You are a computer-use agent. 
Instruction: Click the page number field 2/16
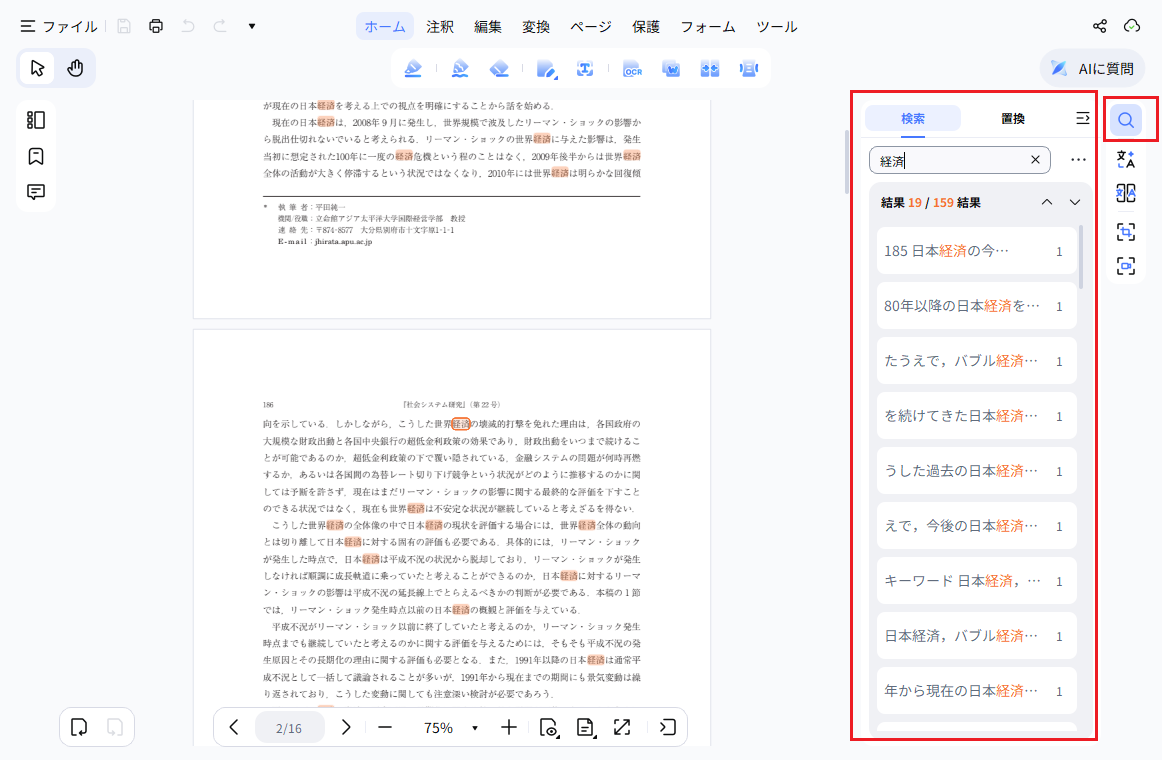tap(289, 728)
